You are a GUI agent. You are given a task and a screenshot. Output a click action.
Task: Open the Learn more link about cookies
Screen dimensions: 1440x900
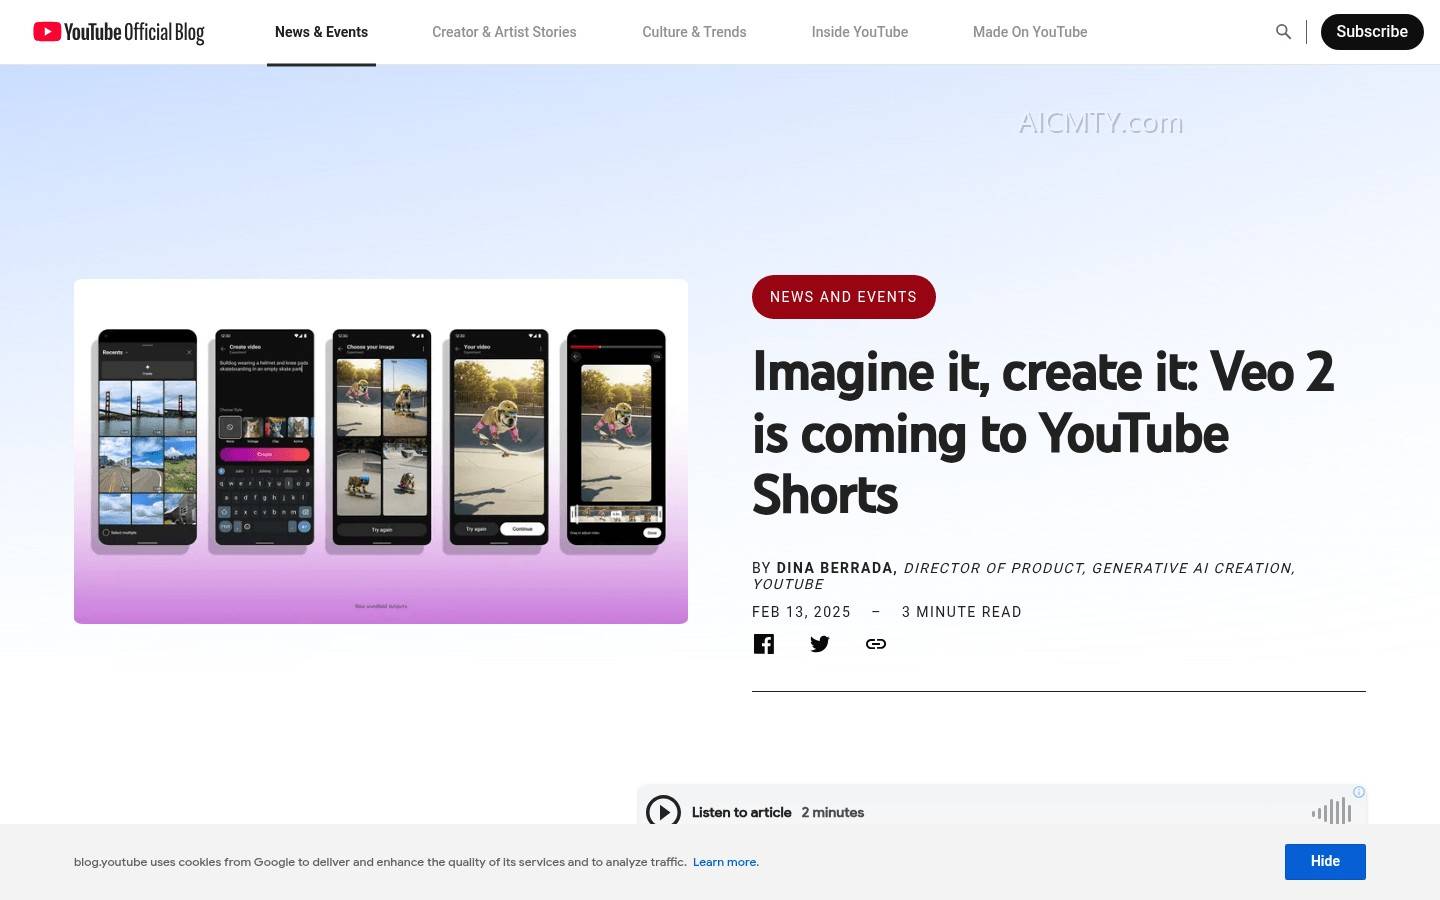725,861
